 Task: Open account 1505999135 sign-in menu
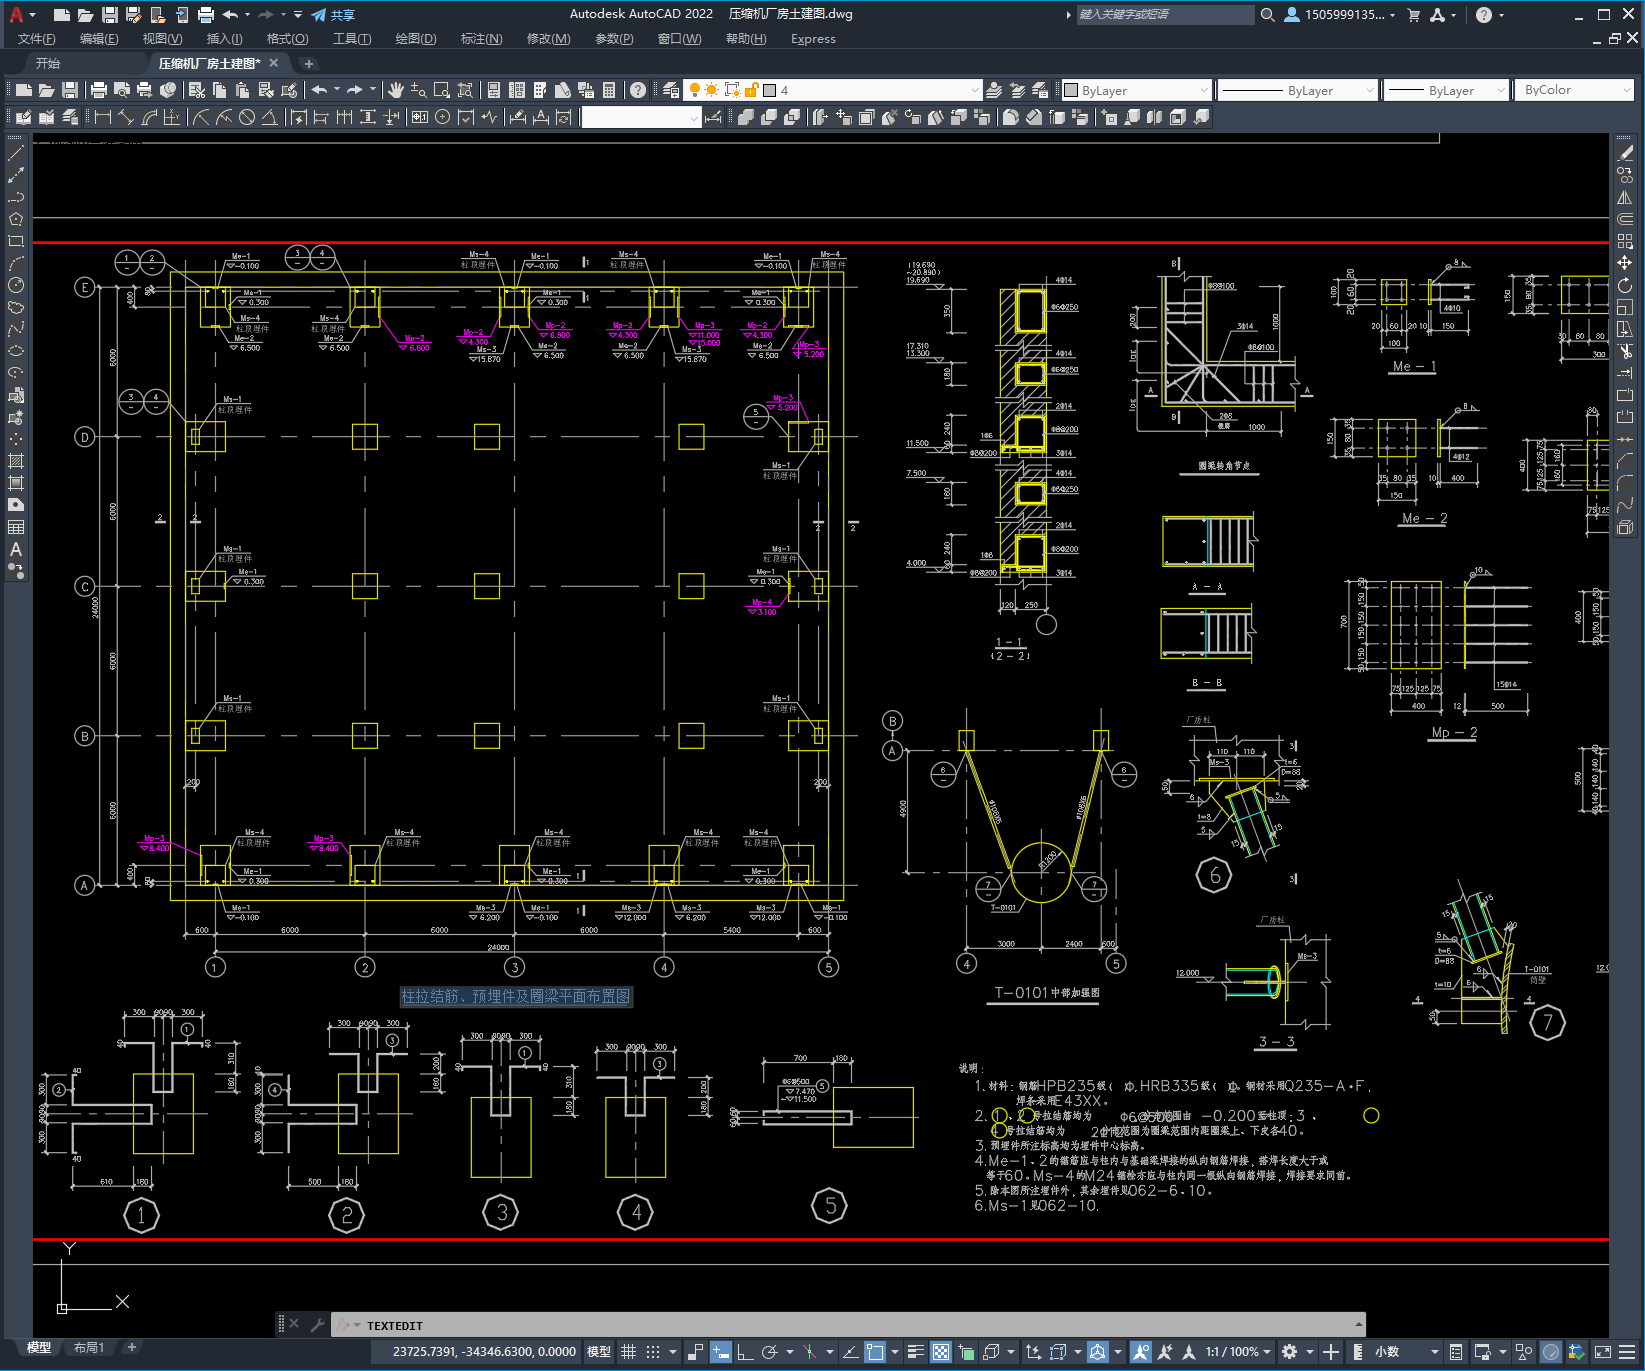pos(1339,15)
